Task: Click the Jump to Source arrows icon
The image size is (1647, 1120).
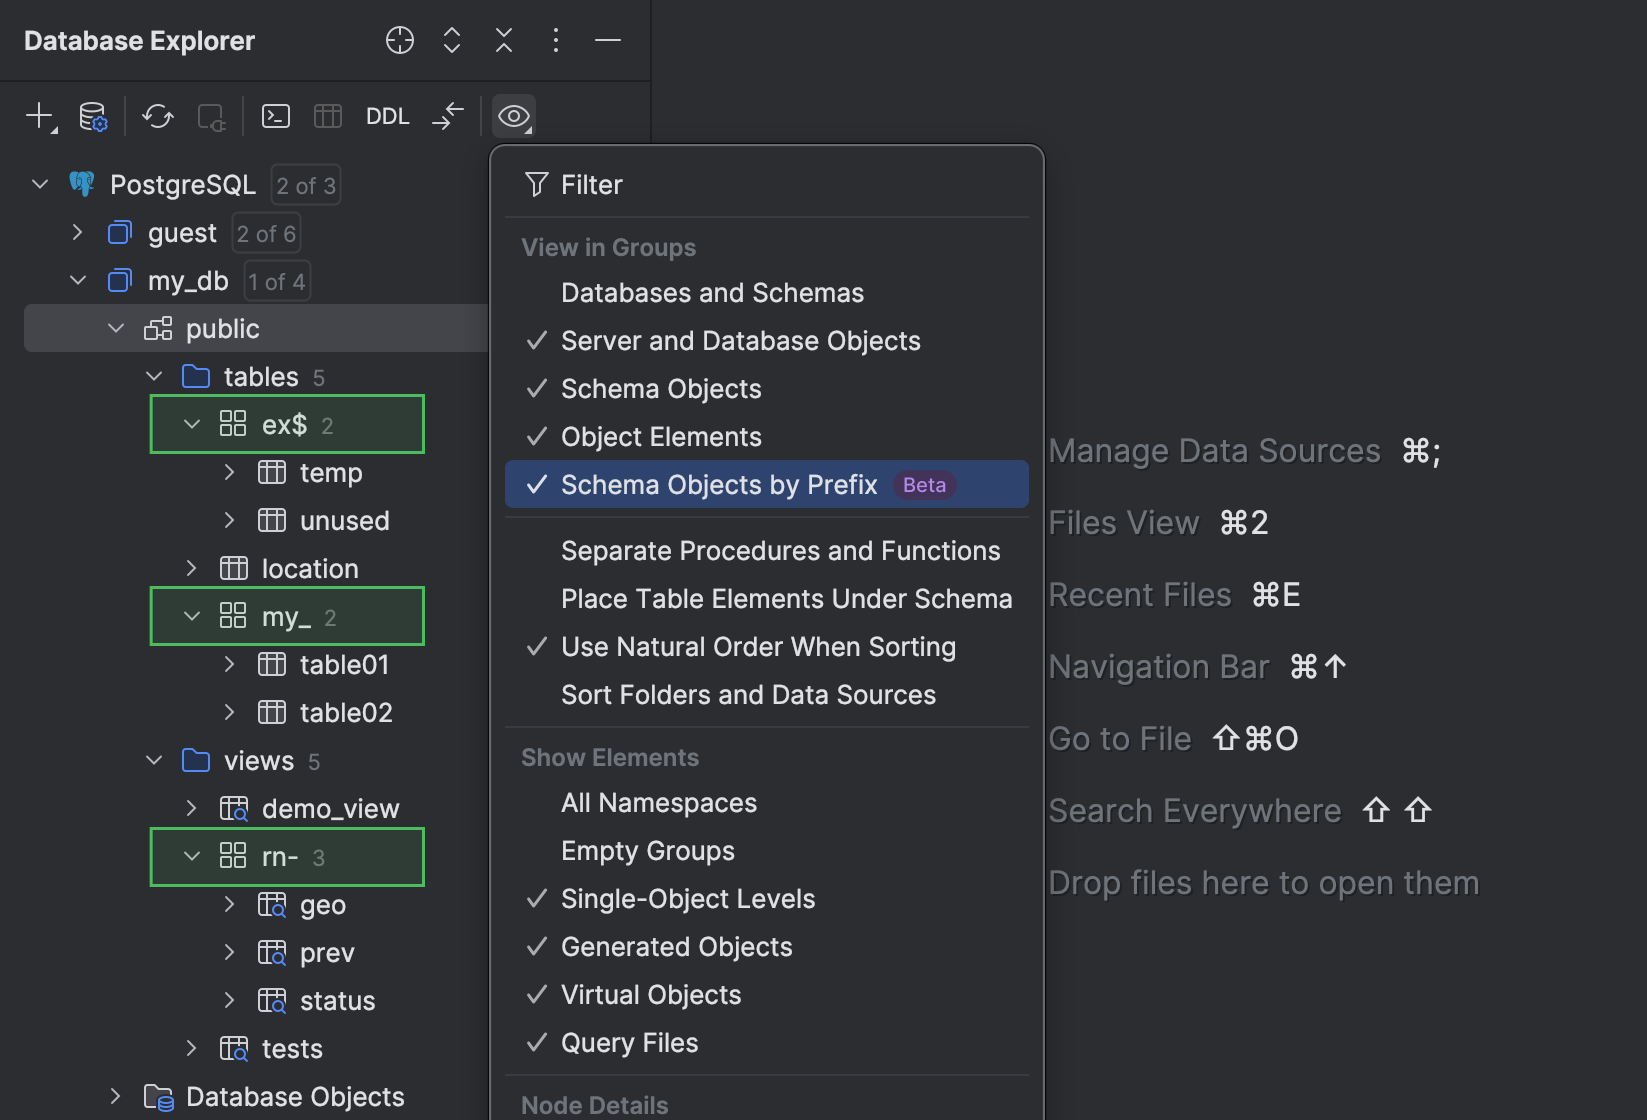Action: (x=449, y=116)
